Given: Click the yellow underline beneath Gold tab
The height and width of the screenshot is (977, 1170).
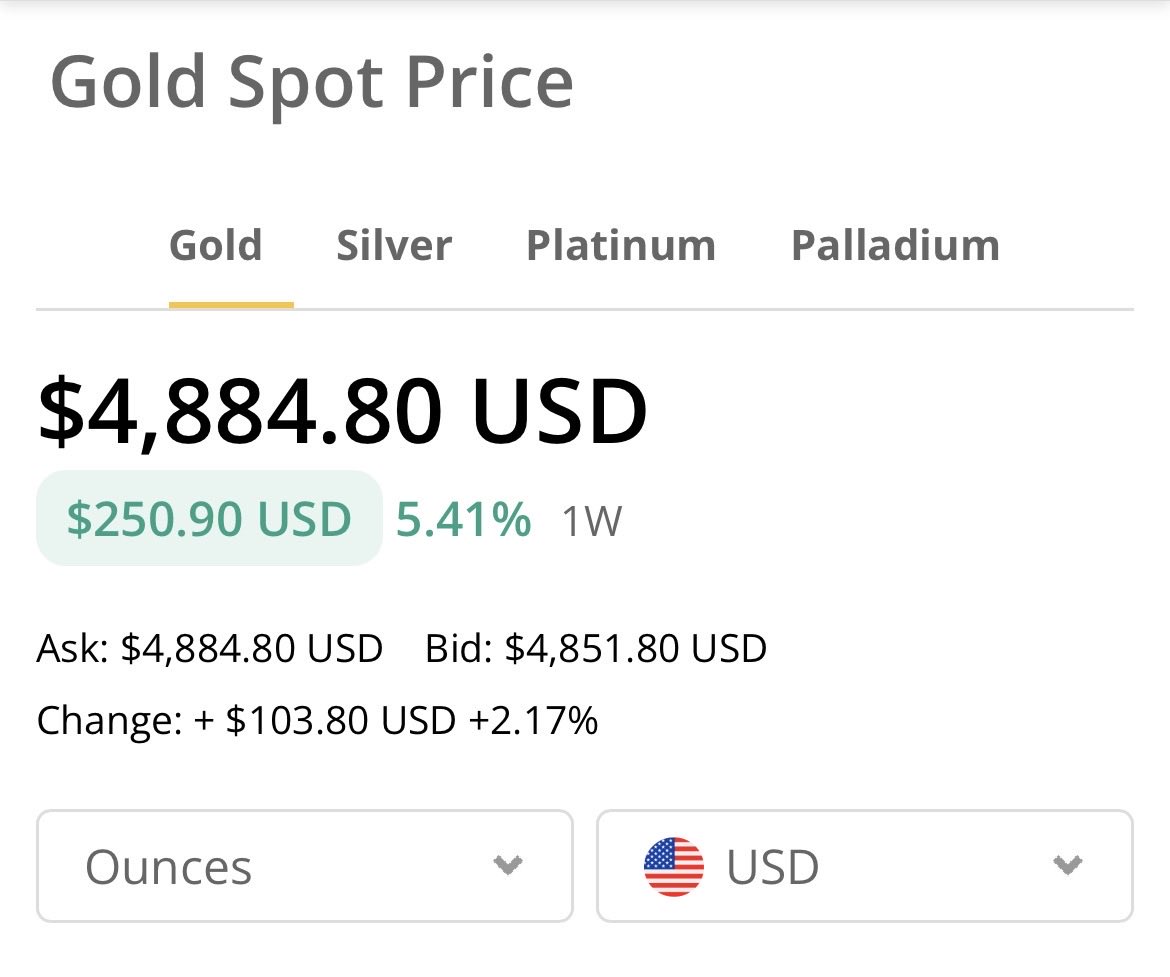Looking at the screenshot, I should pos(231,304).
